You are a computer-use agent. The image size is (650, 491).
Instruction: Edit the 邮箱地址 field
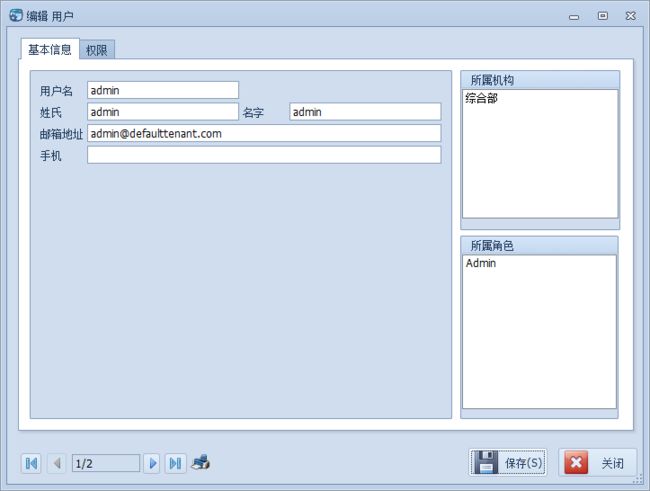click(x=264, y=133)
